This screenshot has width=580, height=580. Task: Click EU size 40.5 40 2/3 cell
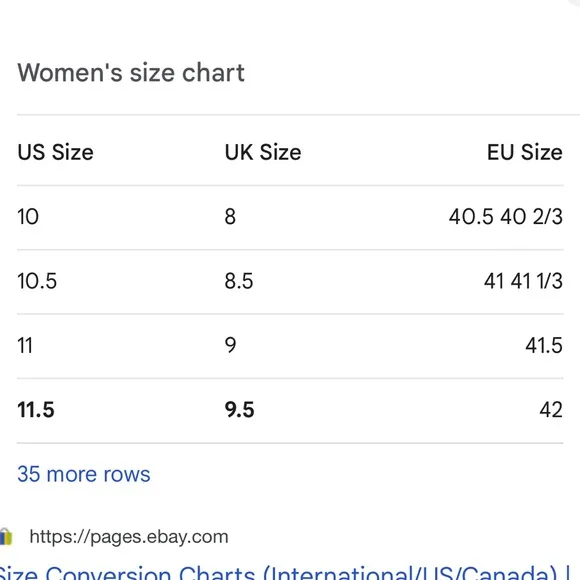pyautogui.click(x=506, y=216)
